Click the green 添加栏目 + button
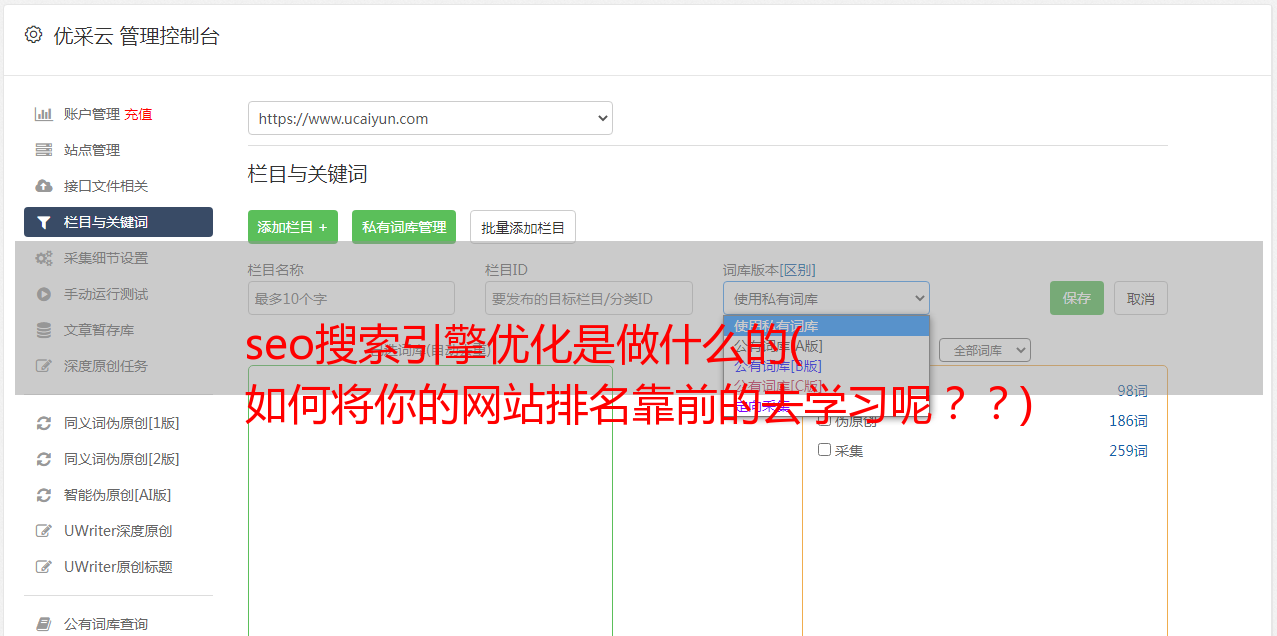Viewport: 1277px width, 636px height. click(x=293, y=227)
